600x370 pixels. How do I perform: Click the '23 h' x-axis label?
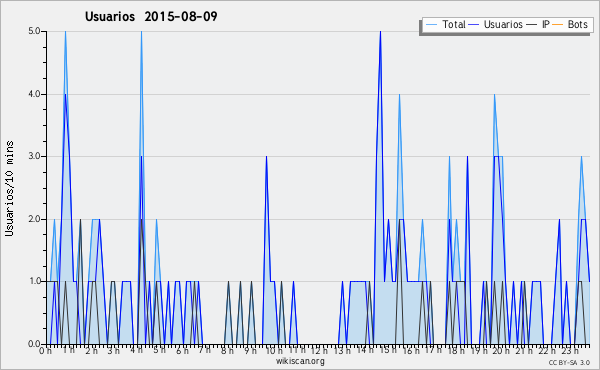pyautogui.click(x=569, y=351)
